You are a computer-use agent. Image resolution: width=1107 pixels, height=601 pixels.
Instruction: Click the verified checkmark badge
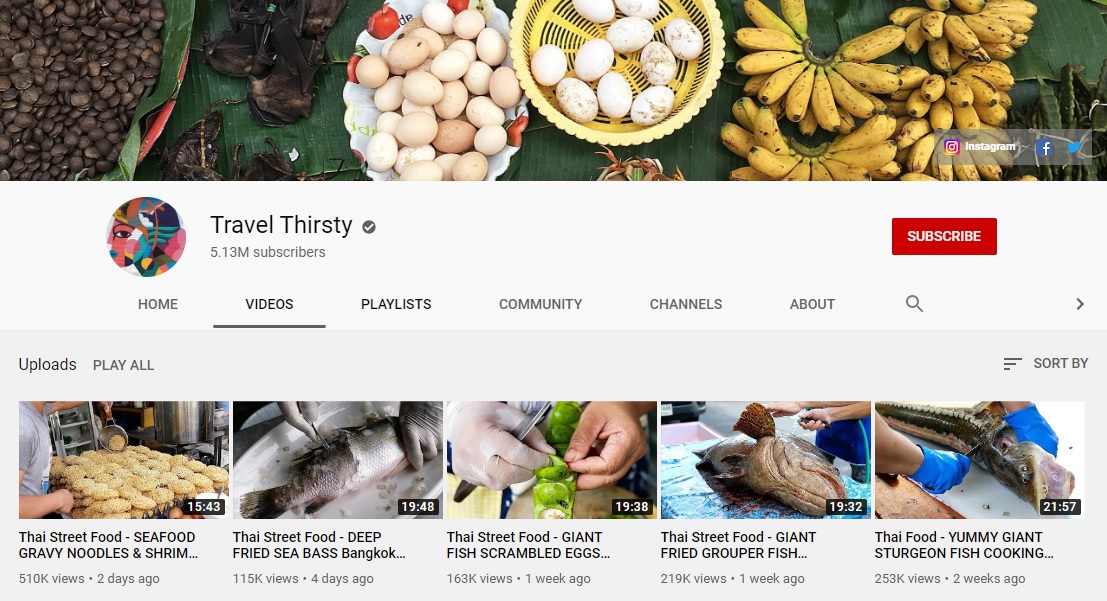click(x=369, y=227)
